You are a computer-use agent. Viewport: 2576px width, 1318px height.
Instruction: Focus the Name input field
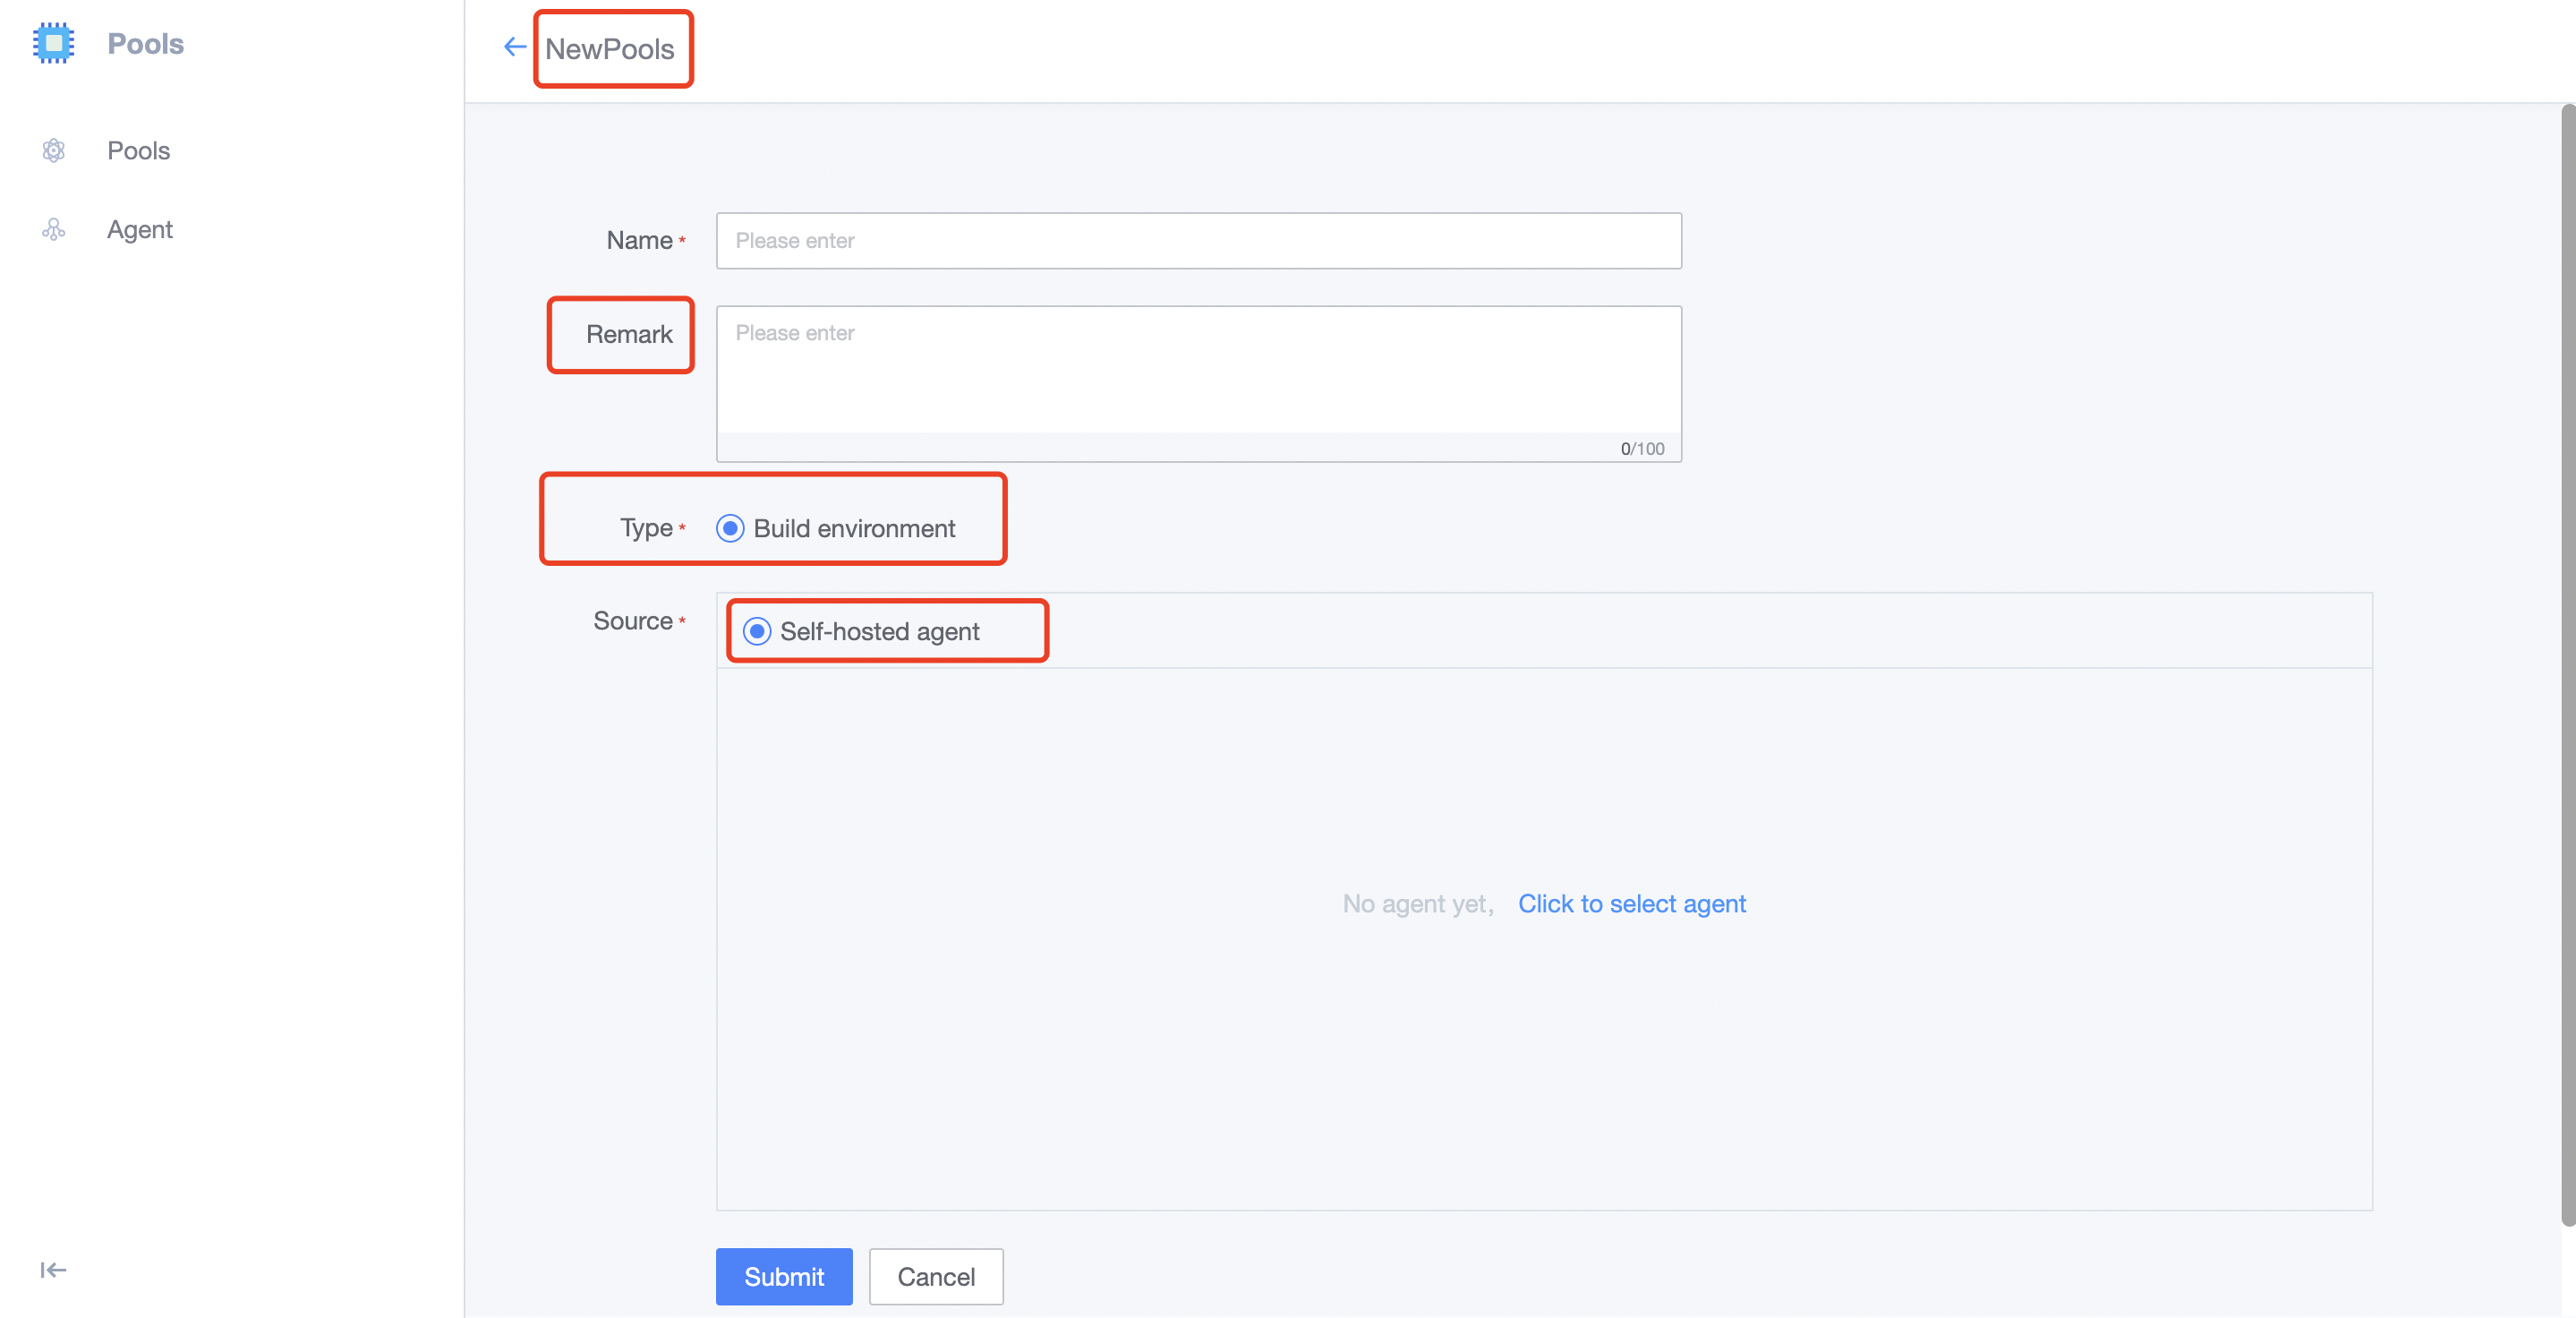[1198, 241]
